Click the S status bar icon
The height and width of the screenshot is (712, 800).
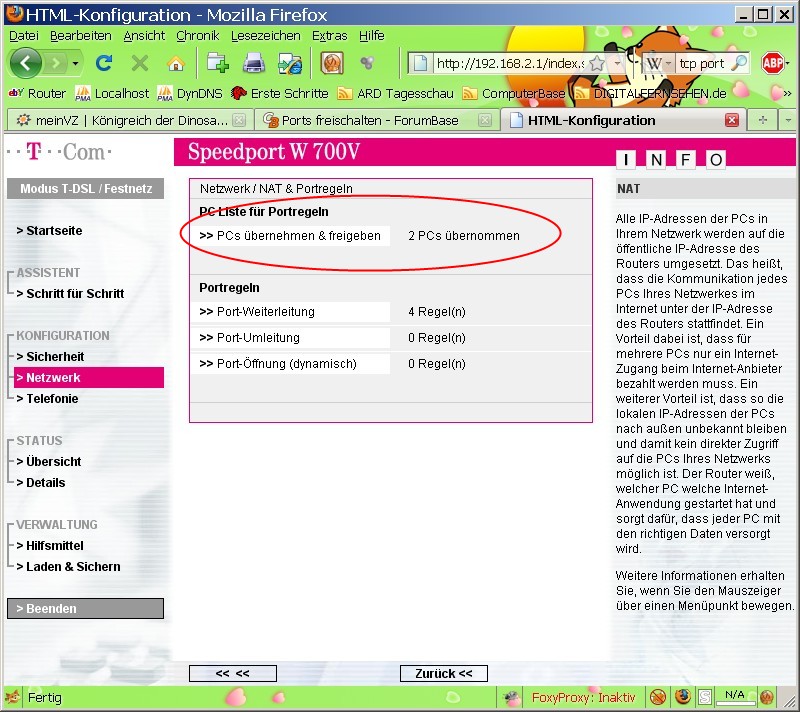point(705,697)
